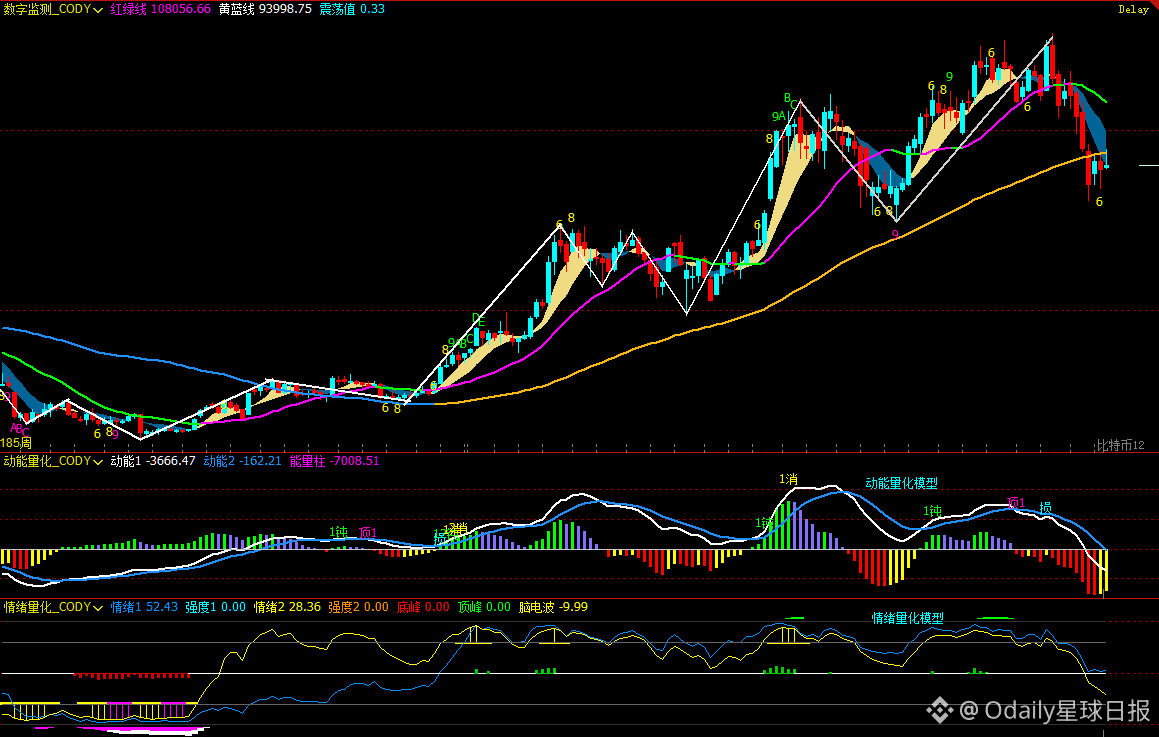Expand the 情绪量化_CODY indicator dropdown arrow
Screen dimensions: 1159x737
98,608
